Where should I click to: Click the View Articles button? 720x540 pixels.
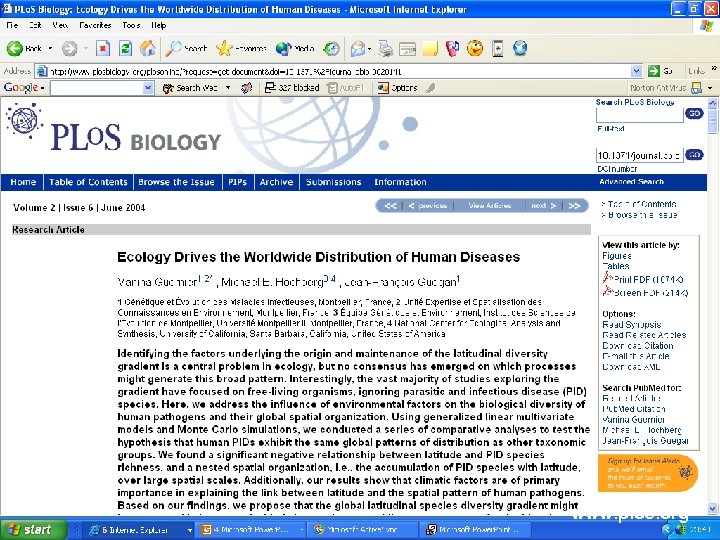[x=489, y=206]
